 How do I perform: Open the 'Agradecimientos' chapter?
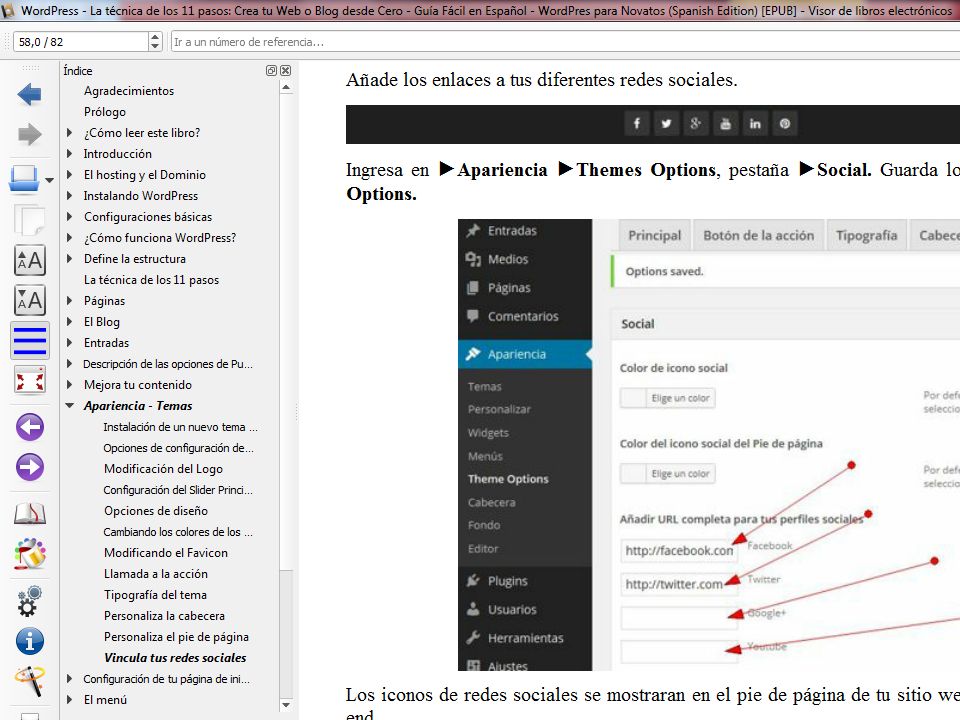(x=129, y=91)
